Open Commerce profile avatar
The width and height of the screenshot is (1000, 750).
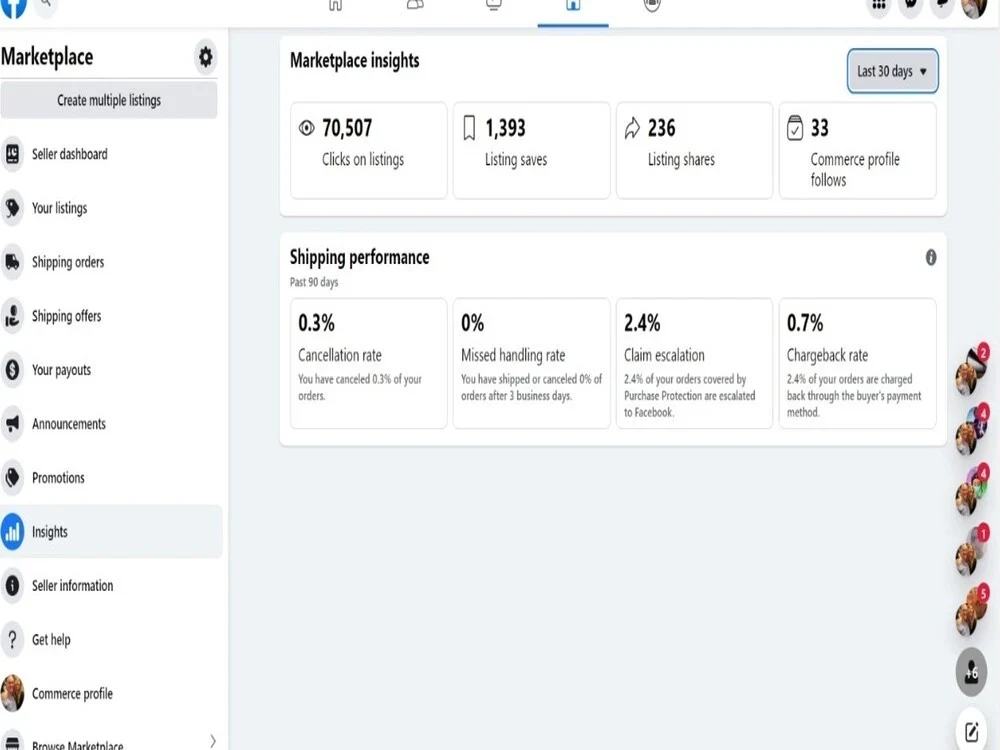(12, 693)
